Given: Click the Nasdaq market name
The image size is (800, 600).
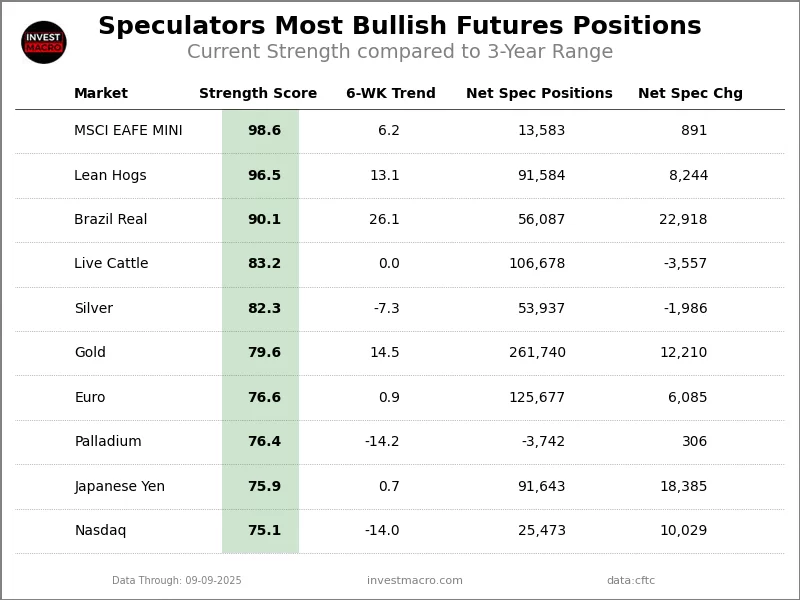Looking at the screenshot, I should click(x=100, y=531).
